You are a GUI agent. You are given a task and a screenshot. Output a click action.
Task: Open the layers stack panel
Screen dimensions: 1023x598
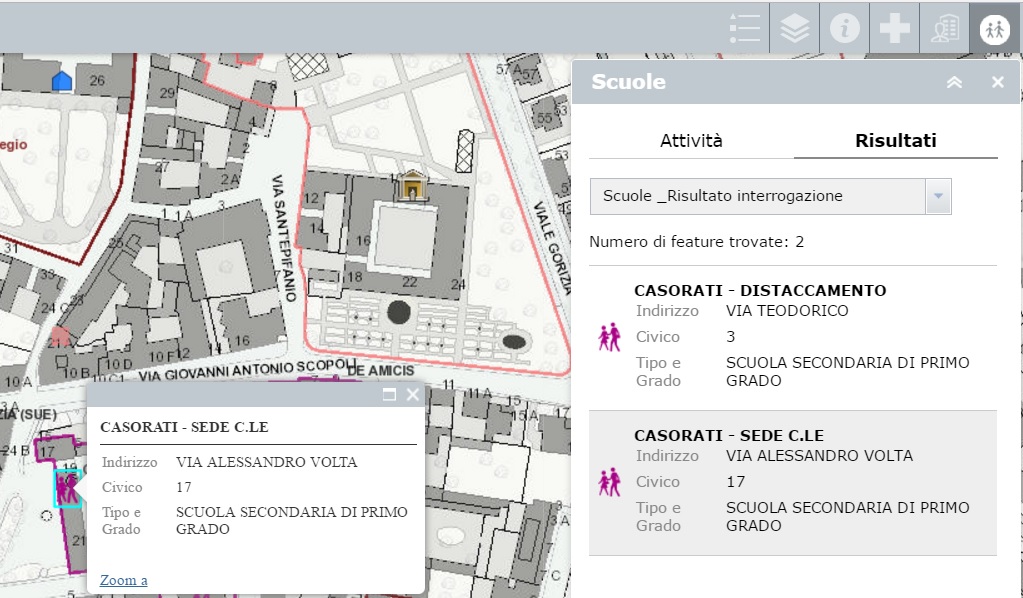795,29
